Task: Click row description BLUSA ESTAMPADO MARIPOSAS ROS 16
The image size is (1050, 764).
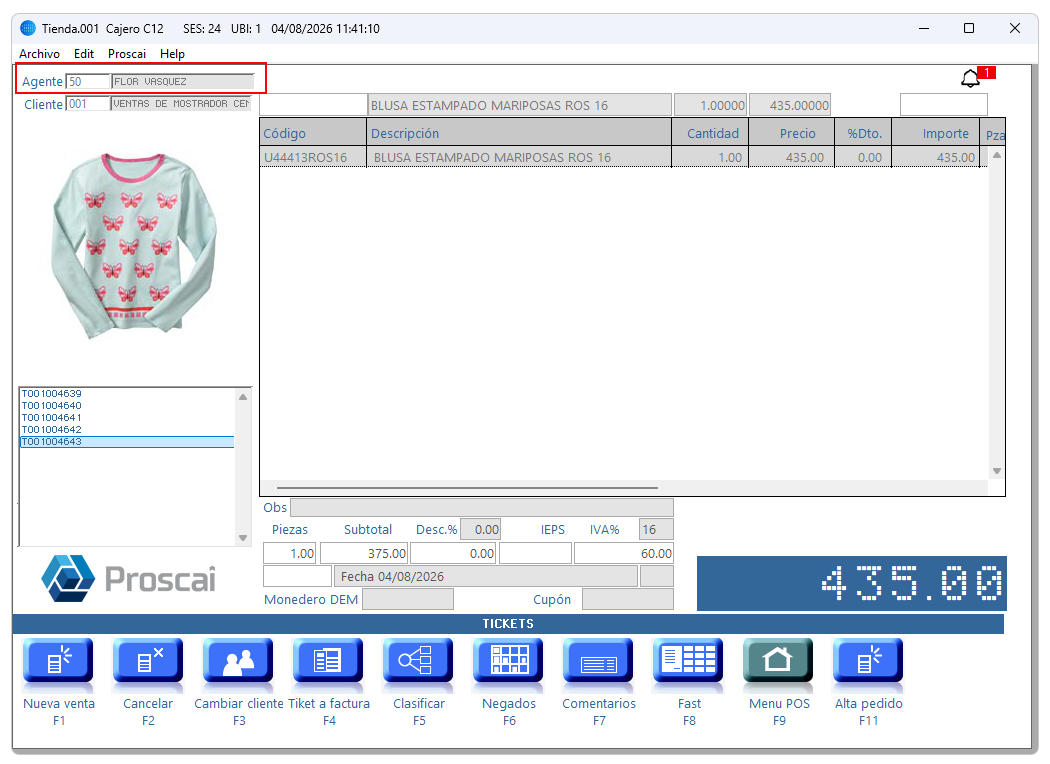Action: 519,157
